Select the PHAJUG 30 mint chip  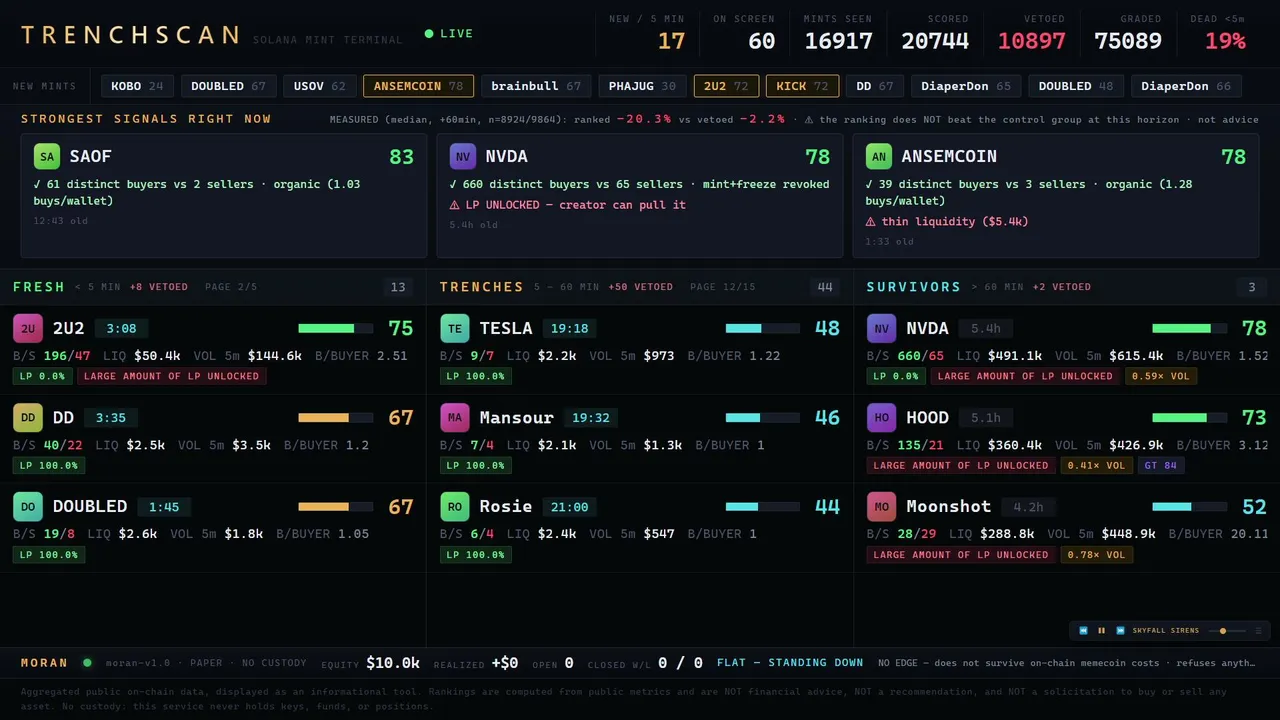tap(643, 86)
